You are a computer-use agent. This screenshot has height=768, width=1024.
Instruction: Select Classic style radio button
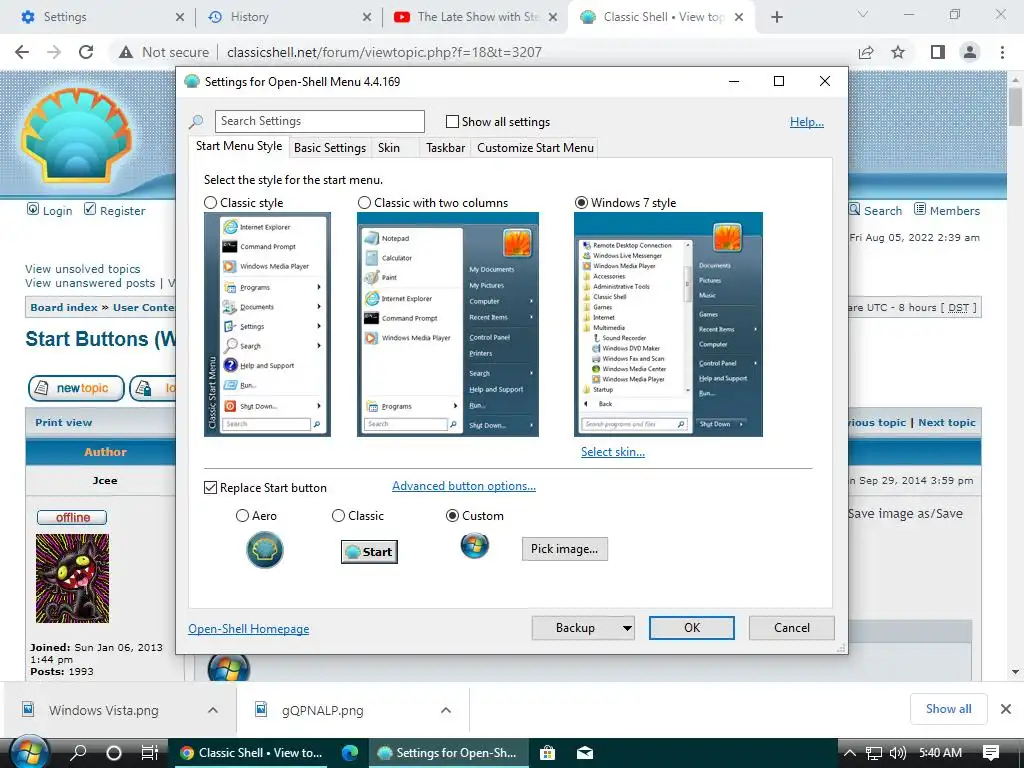[x=210, y=202]
